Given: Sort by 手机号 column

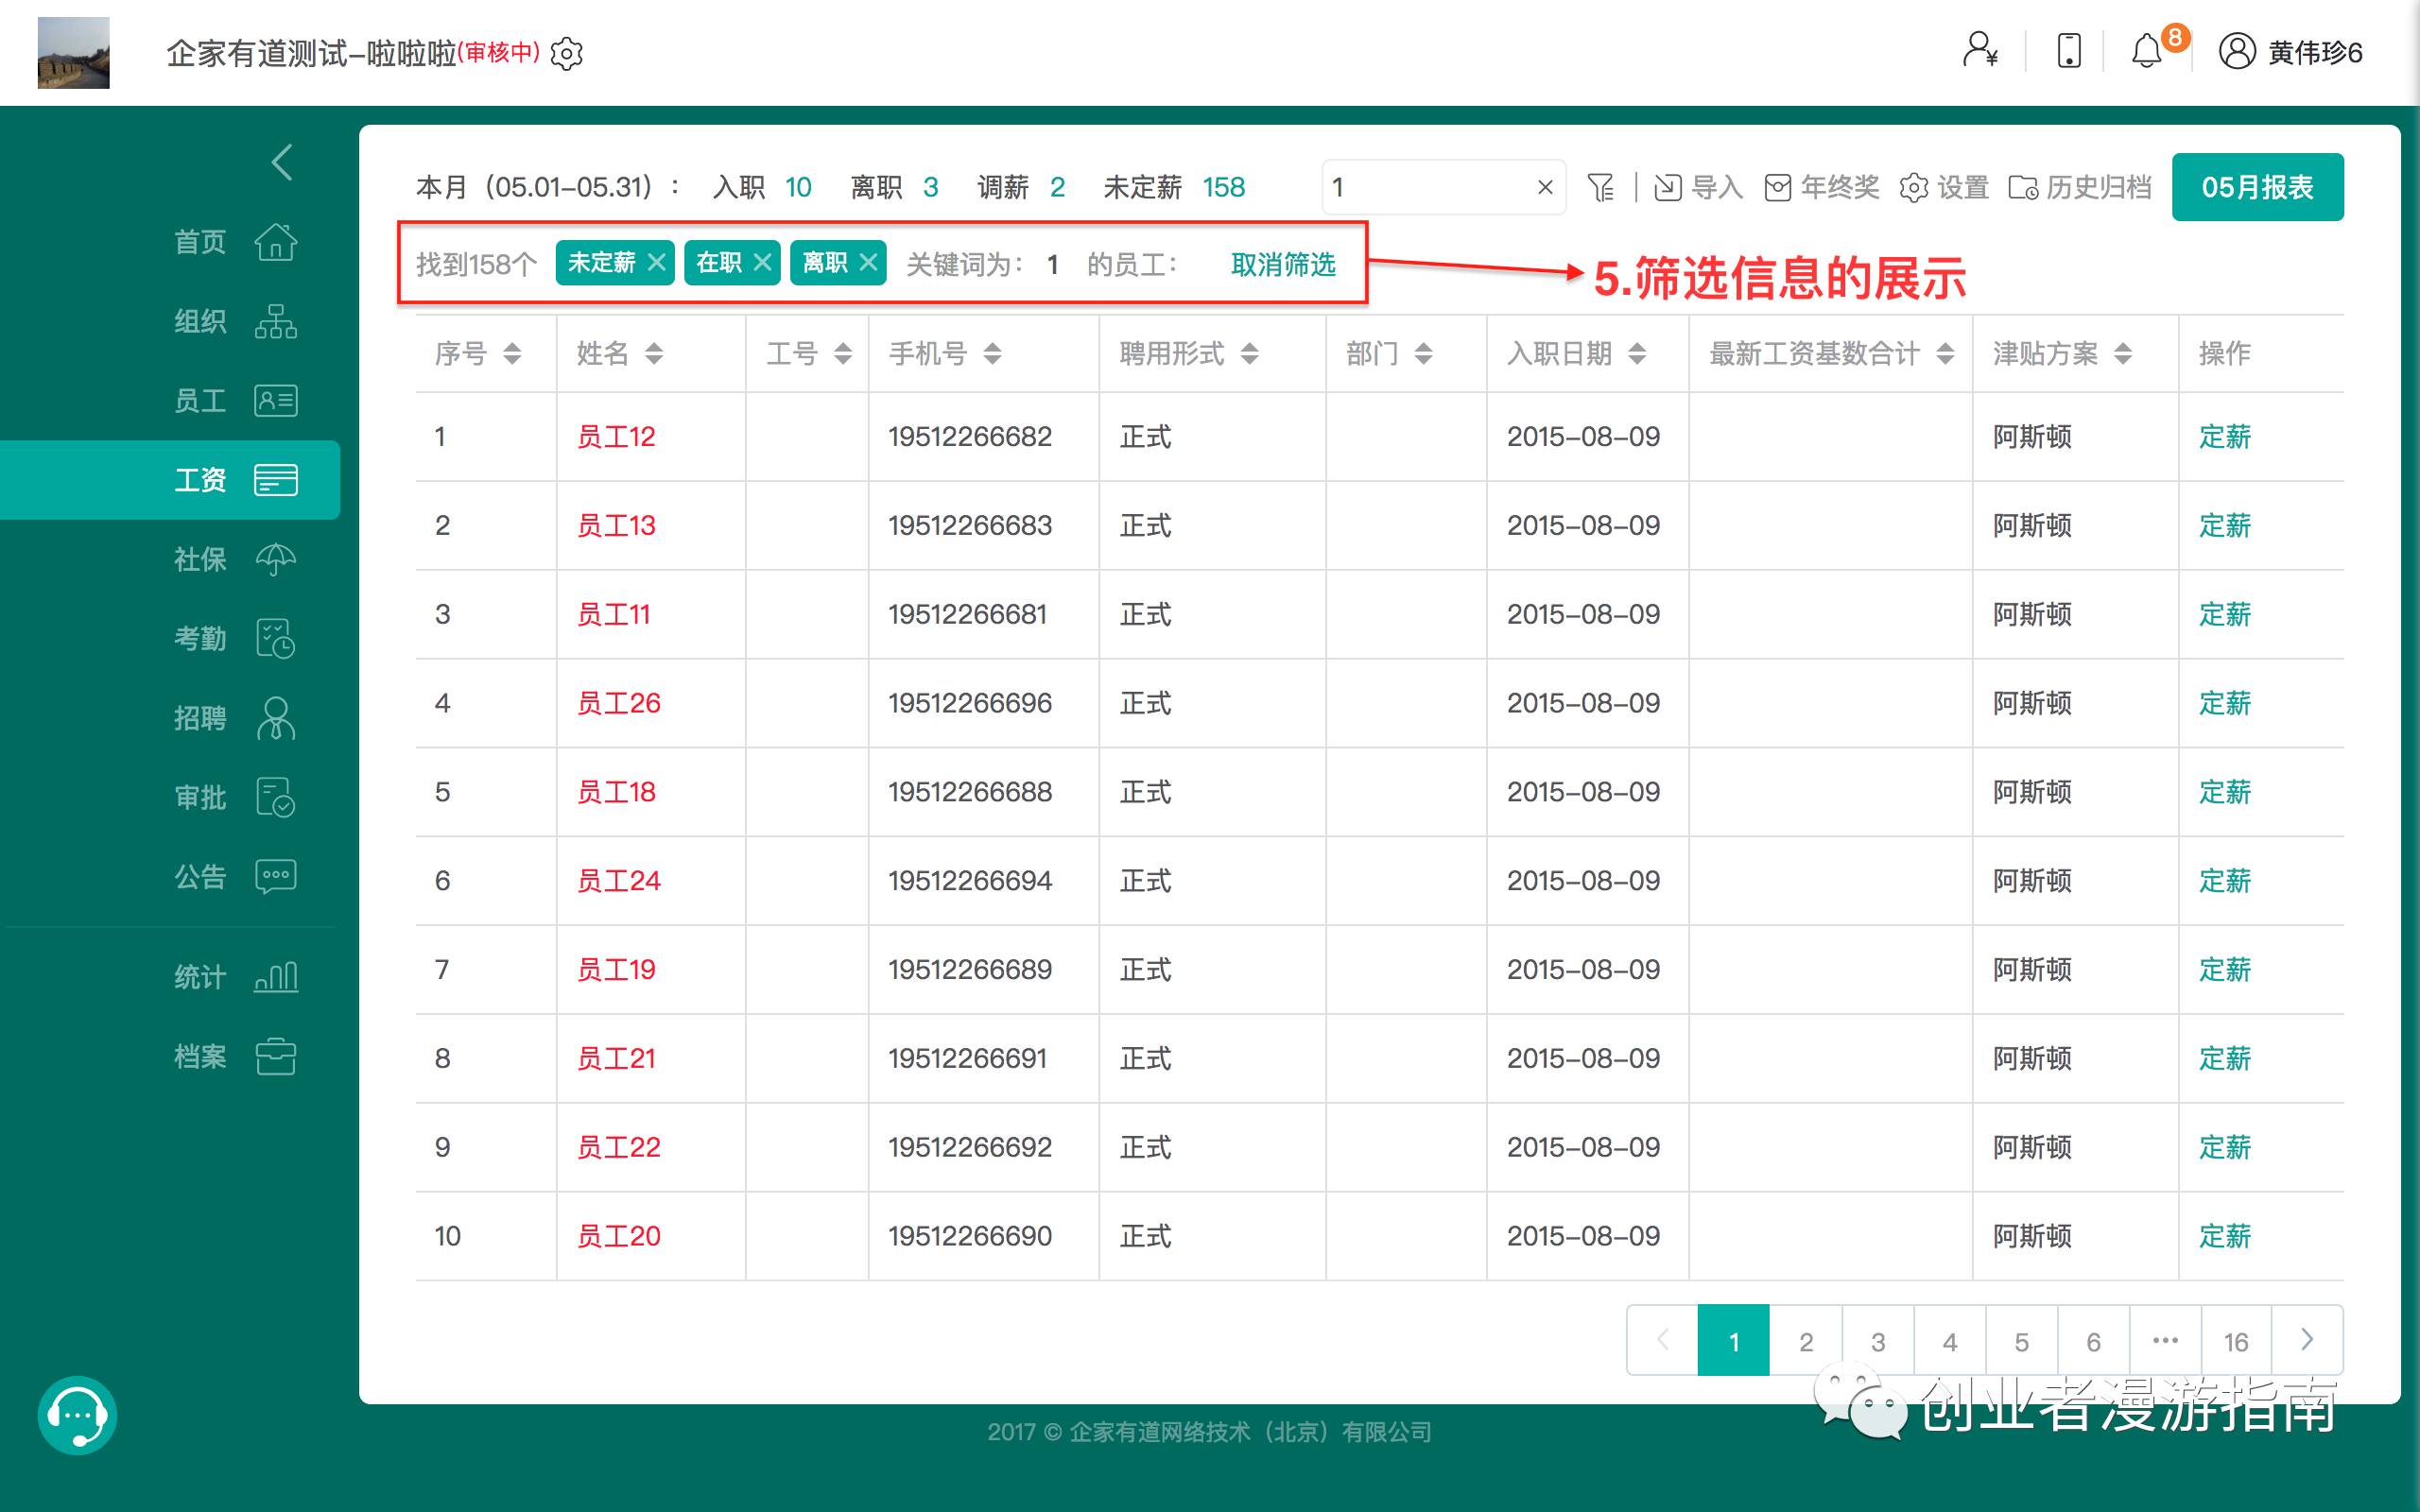Looking at the screenshot, I should tap(992, 353).
